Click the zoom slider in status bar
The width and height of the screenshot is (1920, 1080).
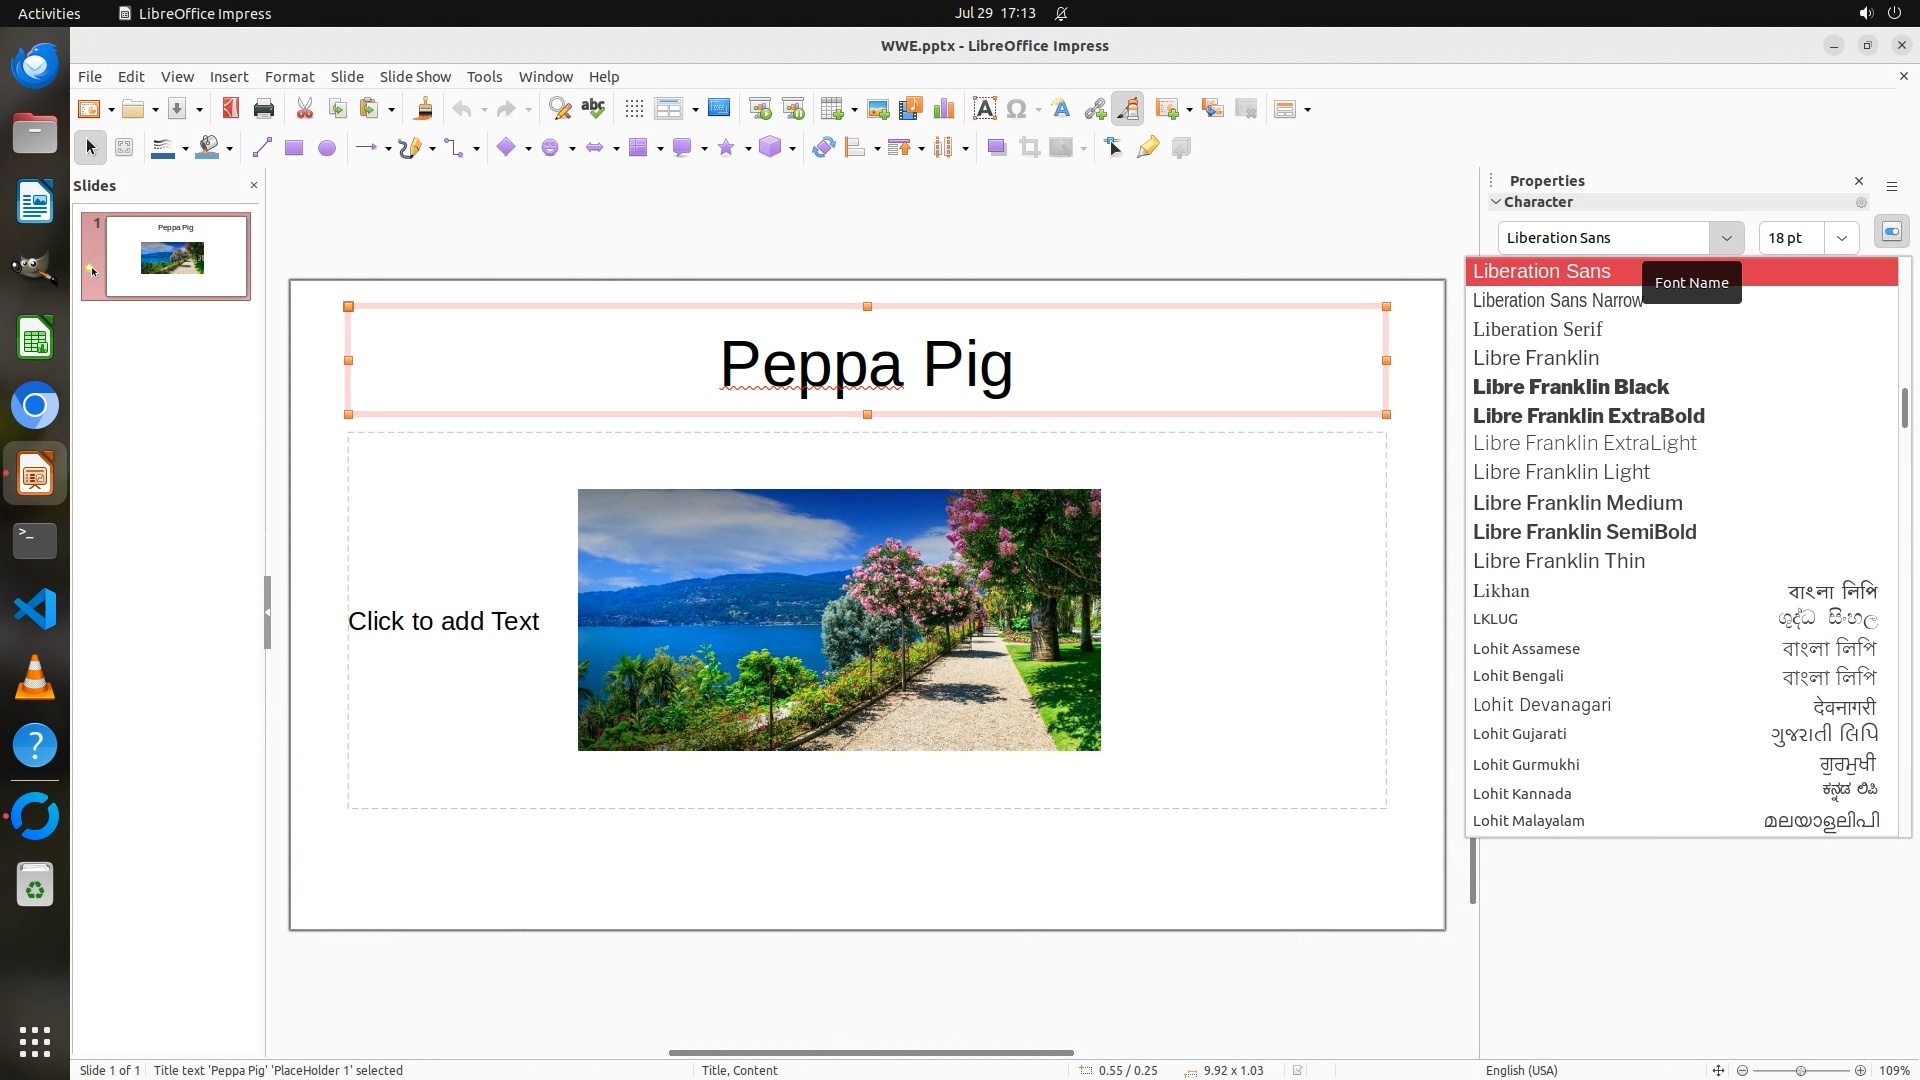coord(1800,1070)
